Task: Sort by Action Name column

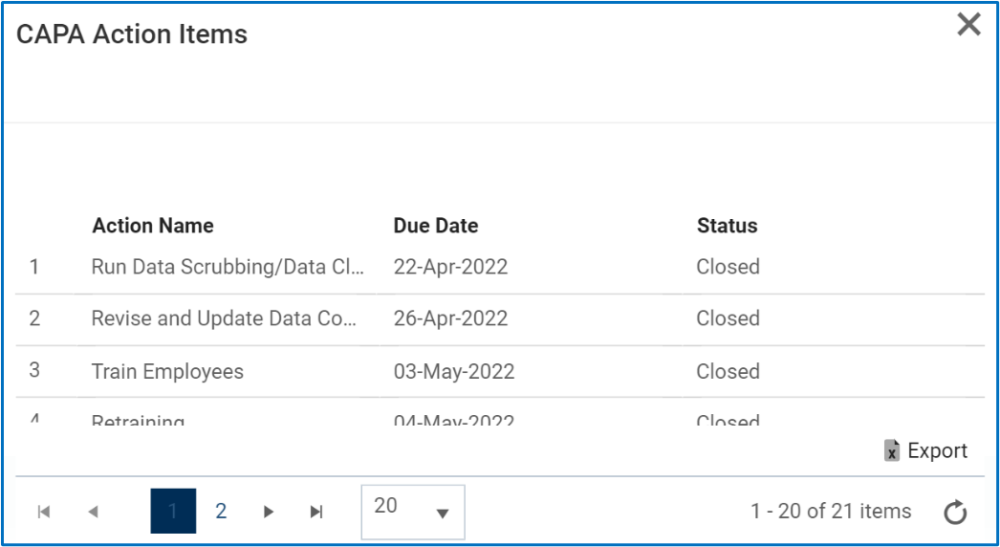Action: (153, 226)
